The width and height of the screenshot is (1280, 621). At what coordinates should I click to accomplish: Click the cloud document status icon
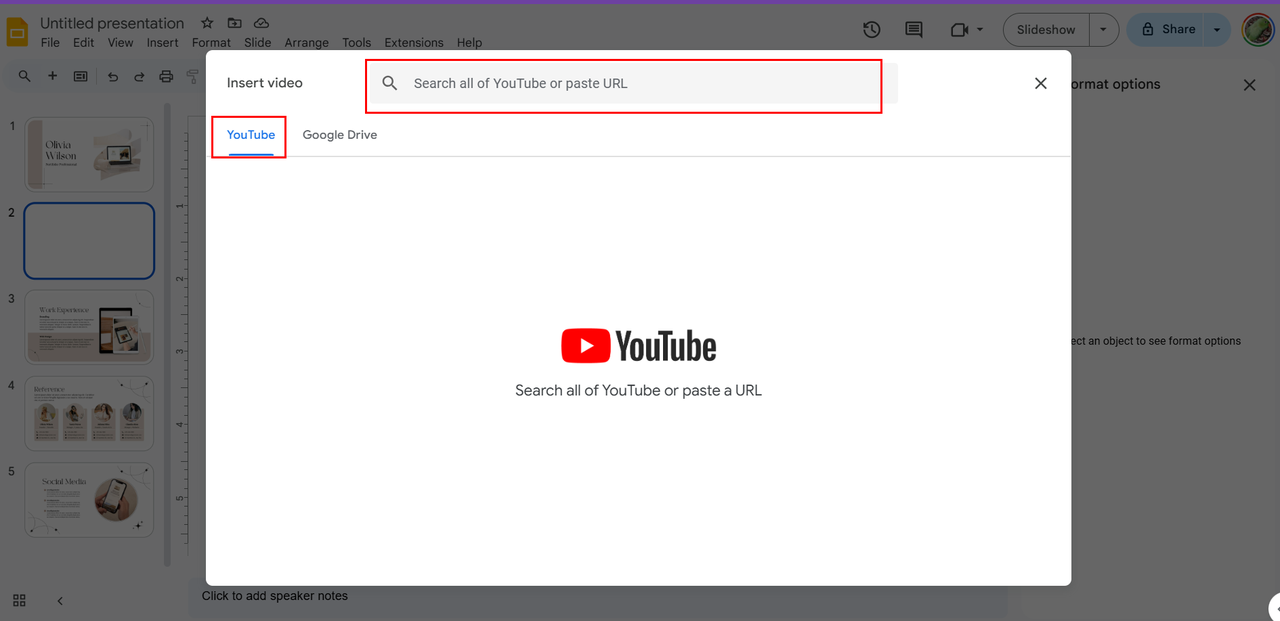pos(261,23)
